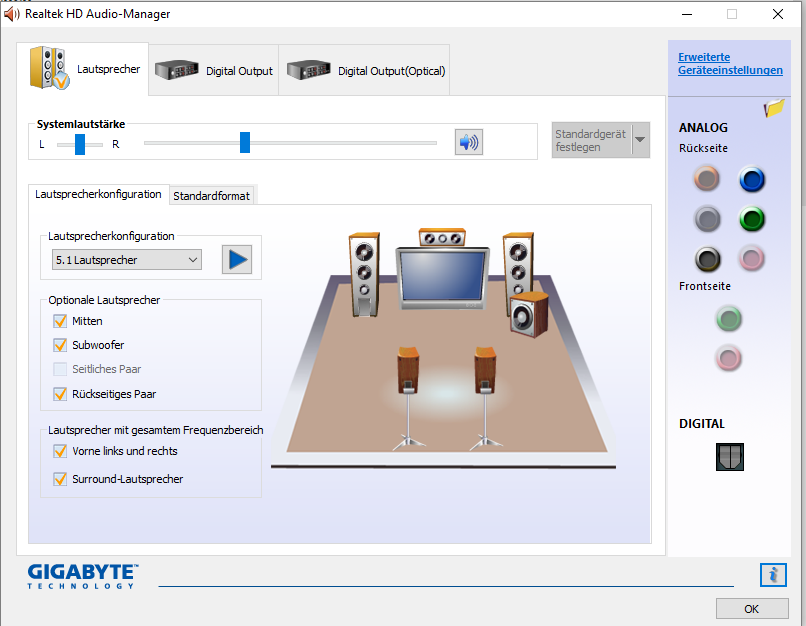Click the subwoofer in the room diagram
The image size is (806, 626).
[x=529, y=314]
